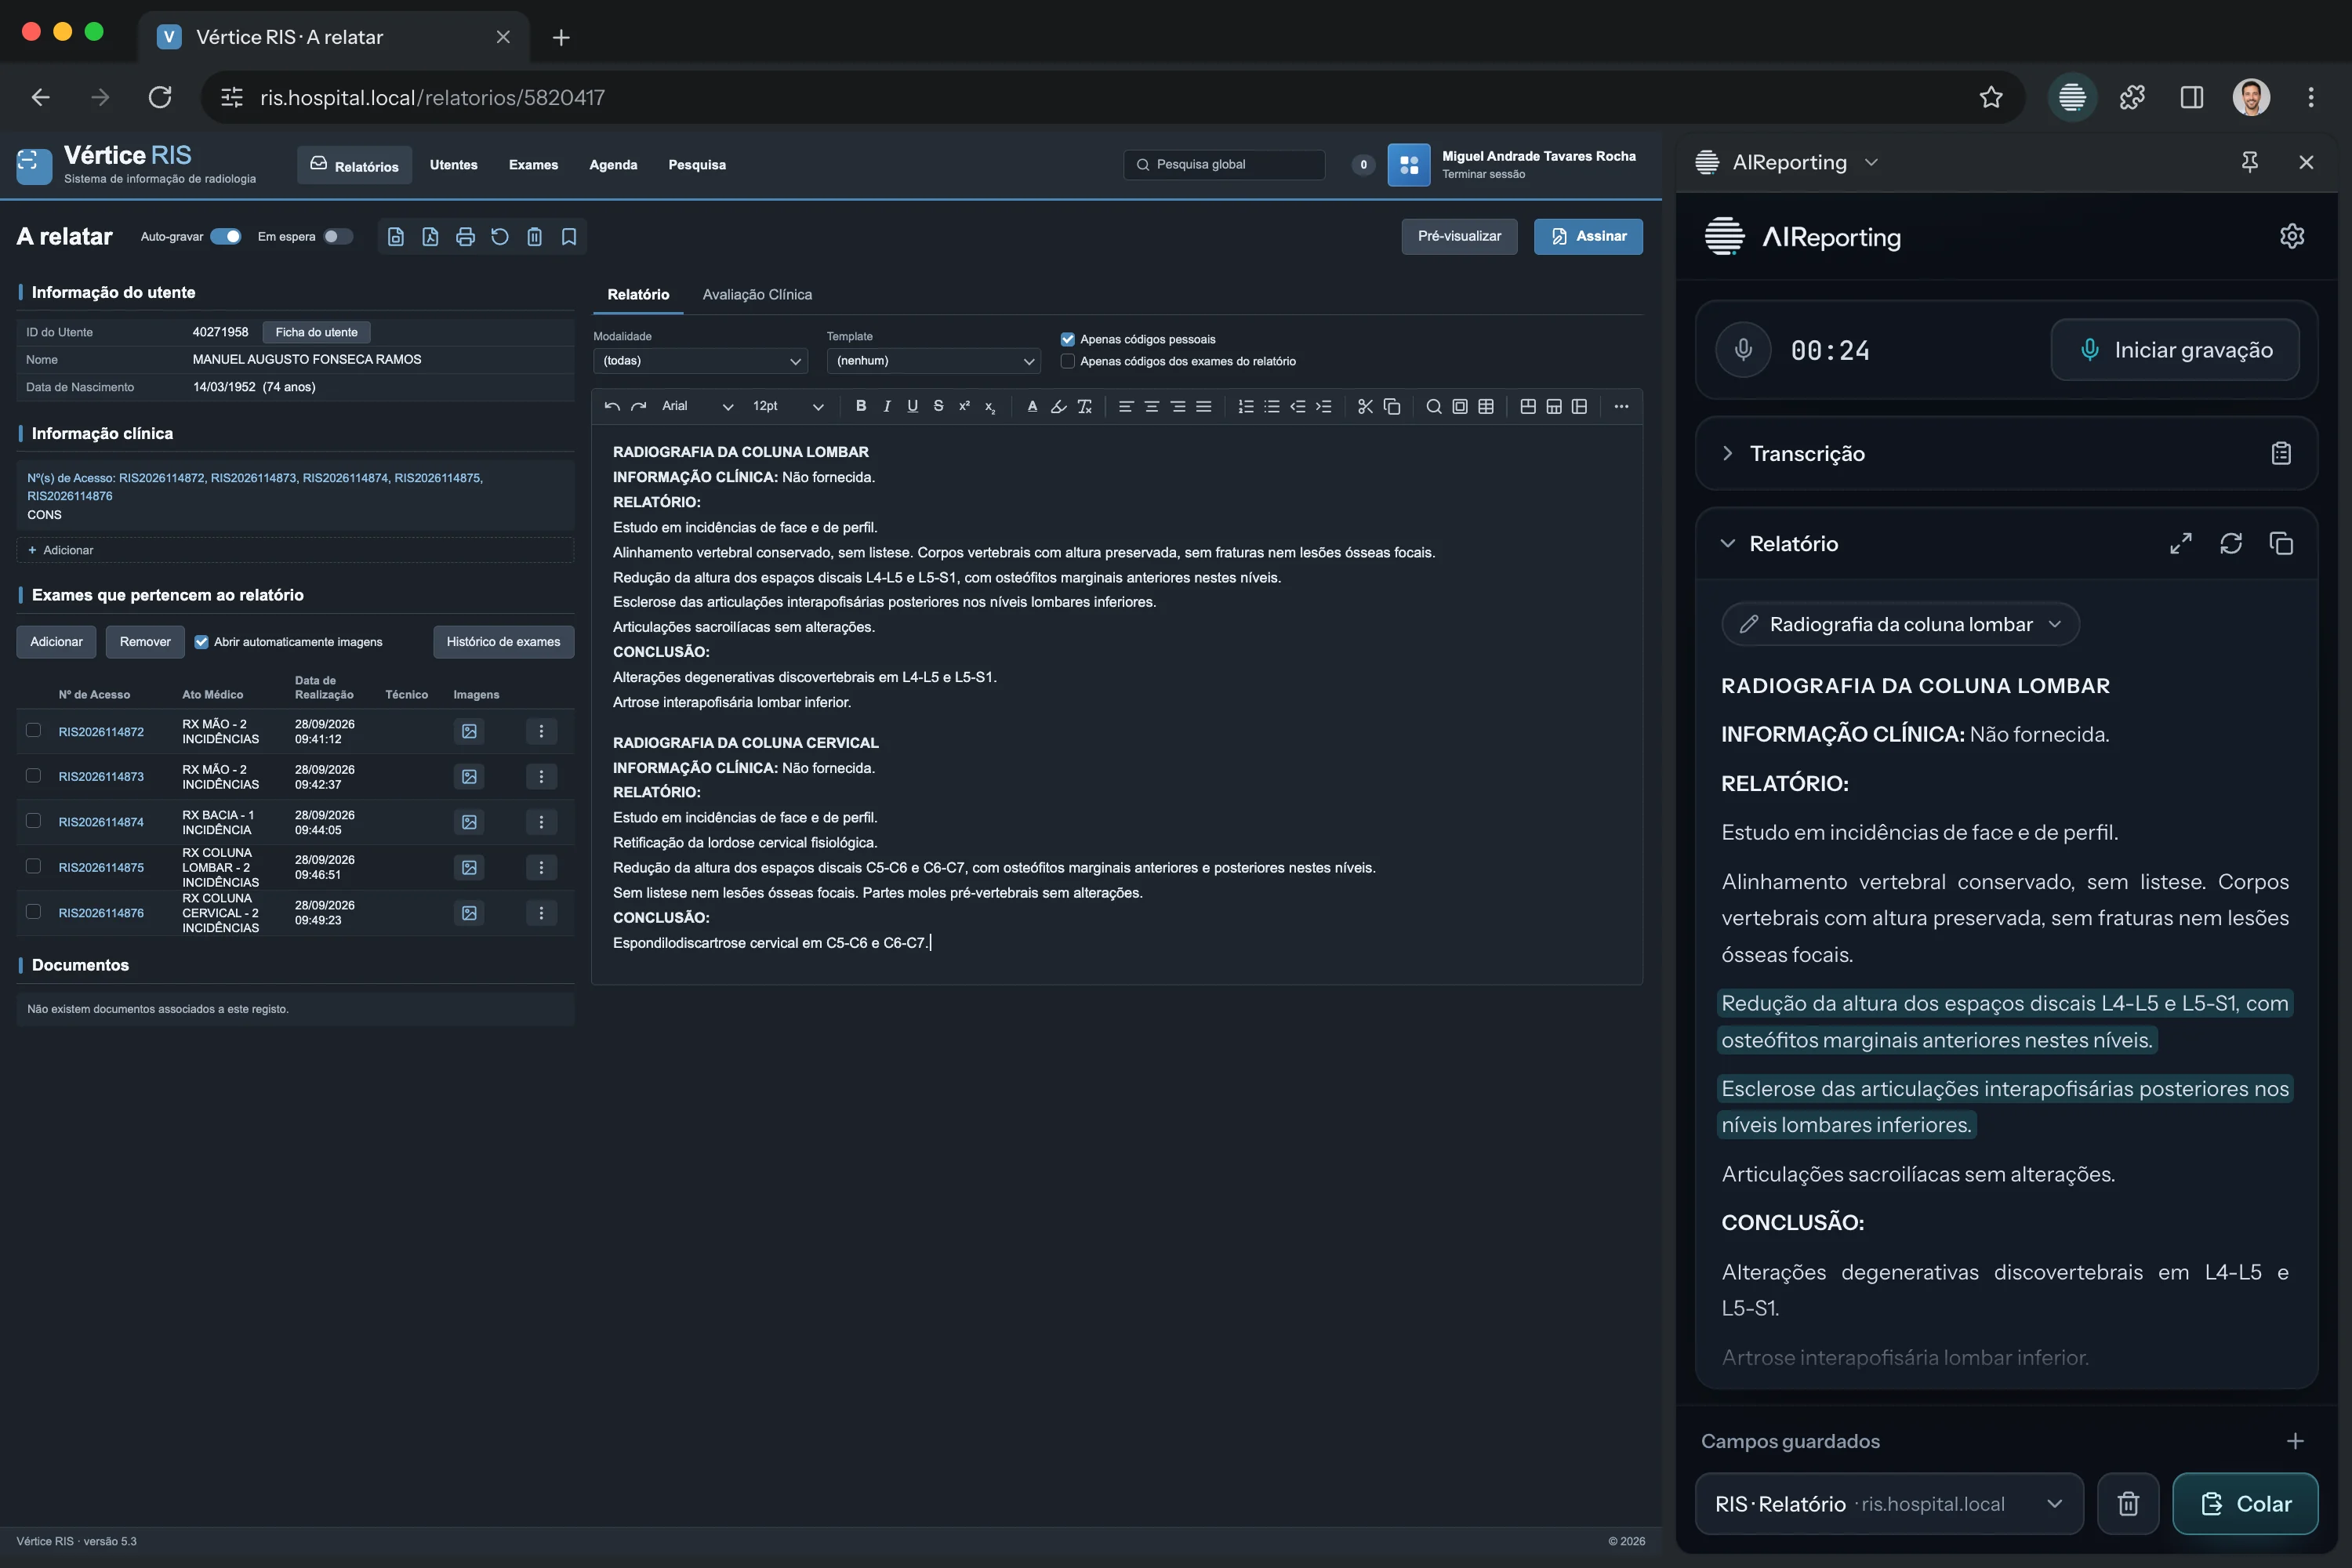Open the Radiografia da coluna lombar template dropdown

click(x=1900, y=624)
